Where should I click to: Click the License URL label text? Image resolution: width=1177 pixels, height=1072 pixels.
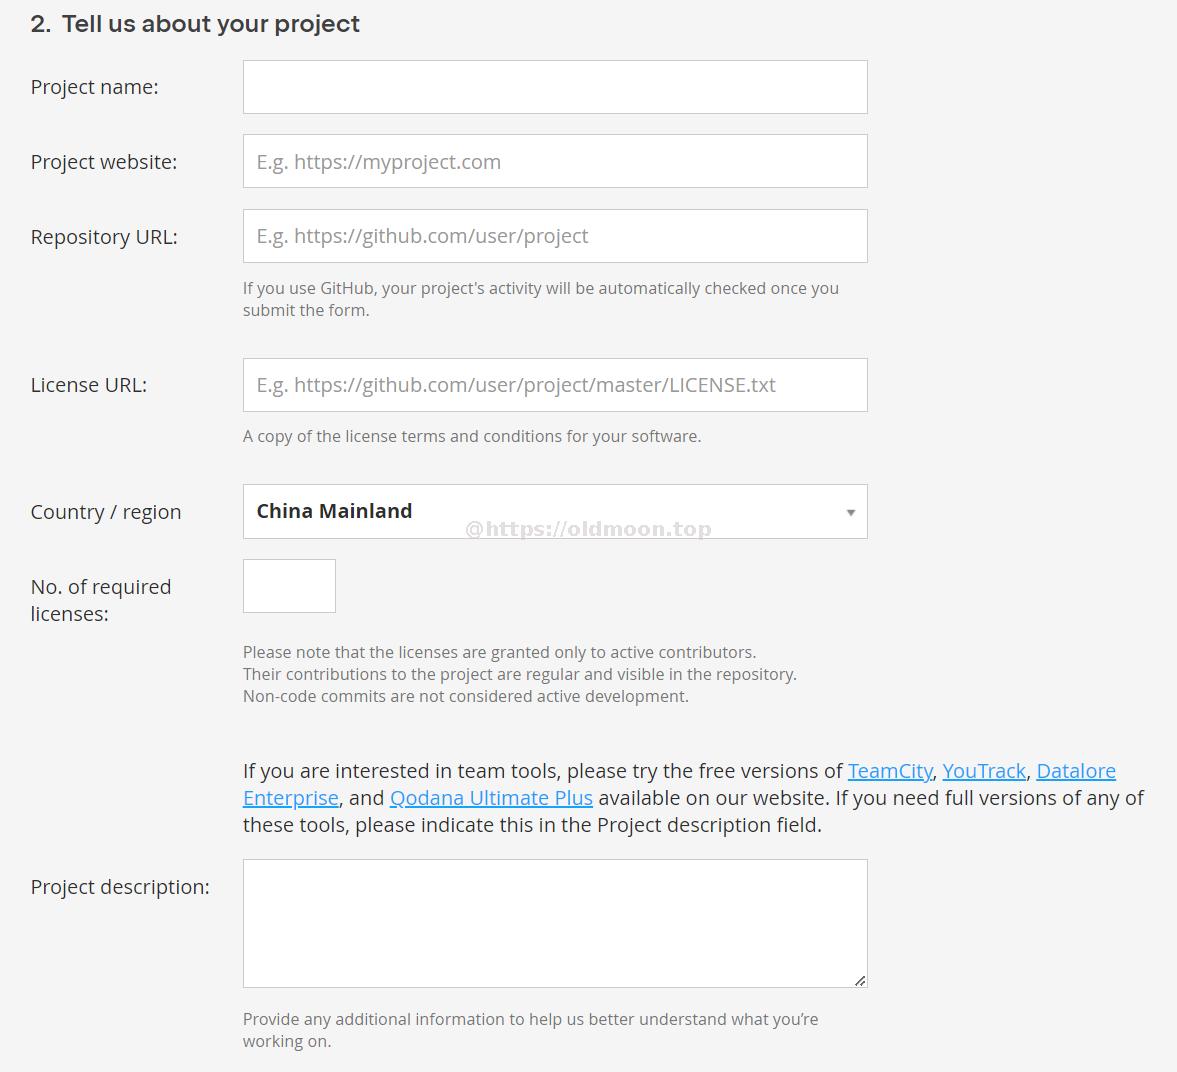point(89,385)
